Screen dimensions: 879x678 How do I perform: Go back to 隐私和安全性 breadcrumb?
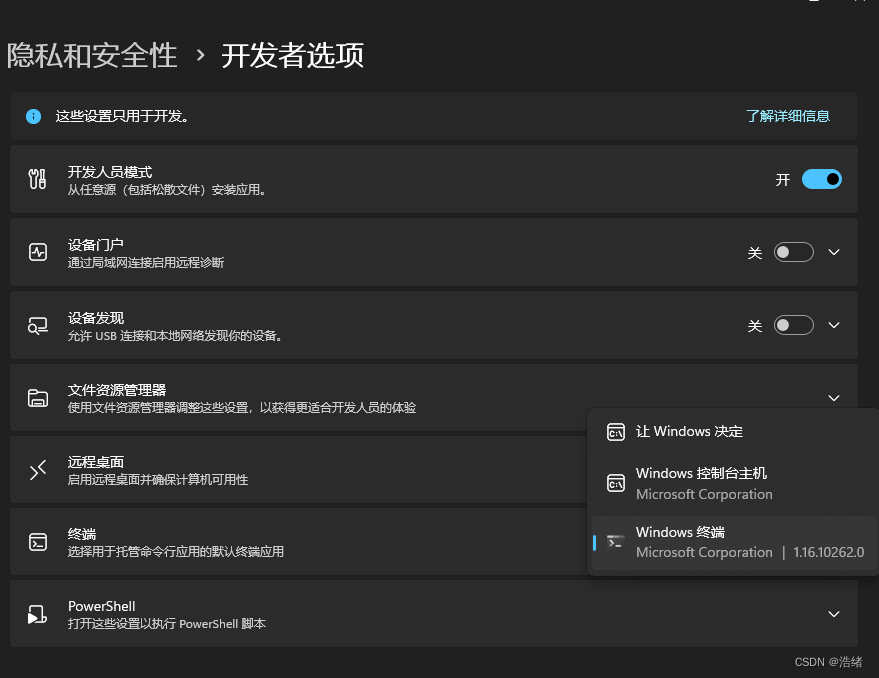(x=92, y=55)
